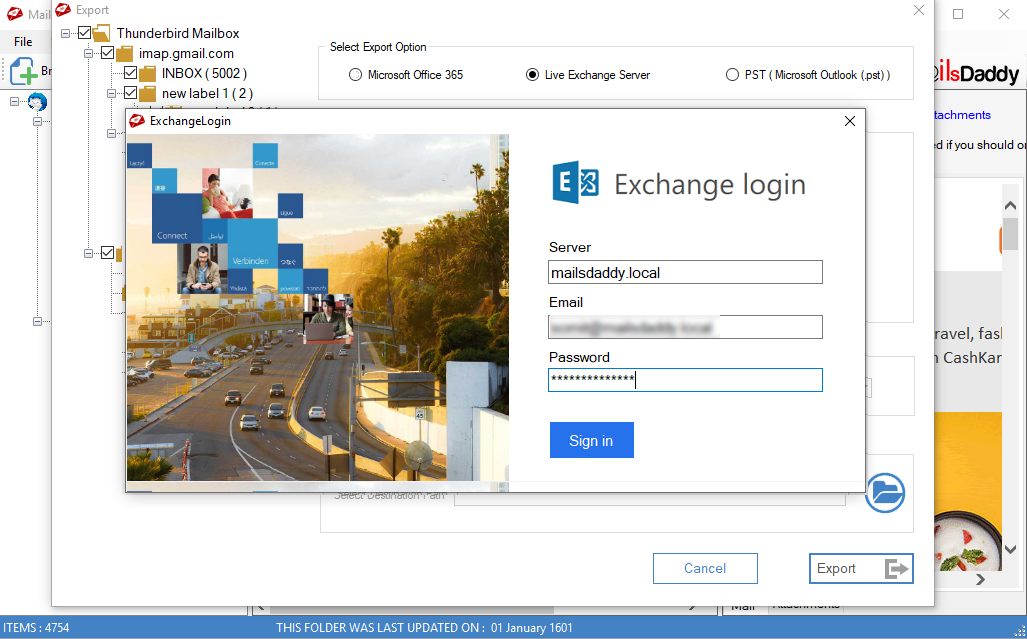This screenshot has width=1027, height=639.
Task: Click the ExchangeLogin dialog title icon
Action: pos(137,121)
